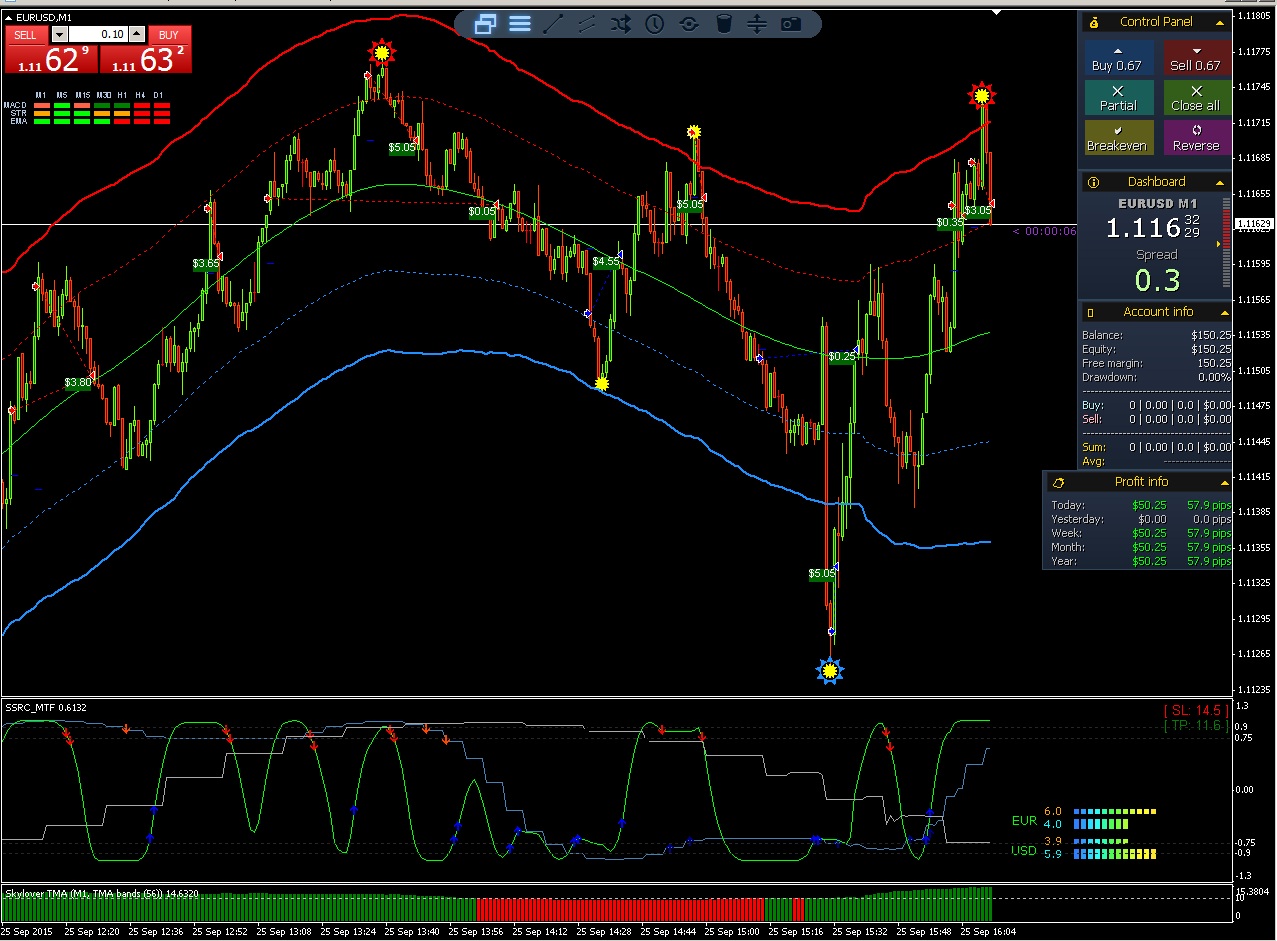The width and height of the screenshot is (1277, 941).
Task: Click the Reverse button
Action: tap(1196, 138)
